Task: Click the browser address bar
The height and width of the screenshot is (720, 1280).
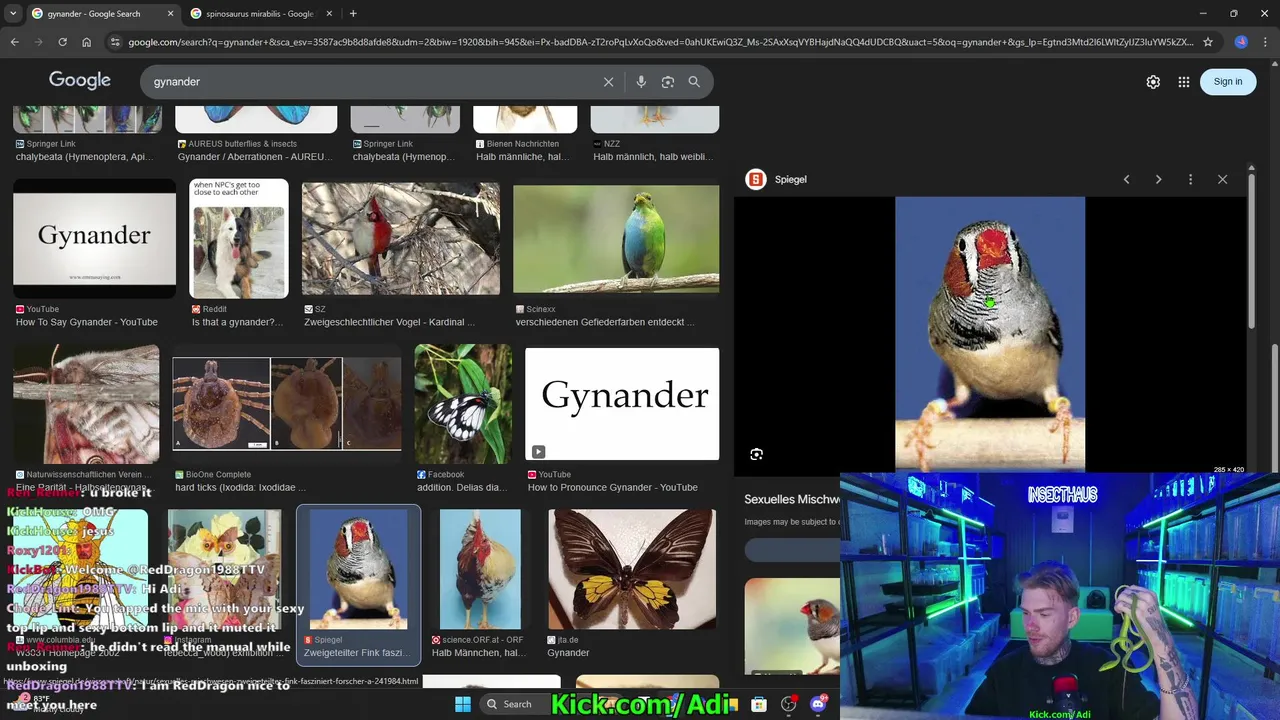Action: (660, 42)
